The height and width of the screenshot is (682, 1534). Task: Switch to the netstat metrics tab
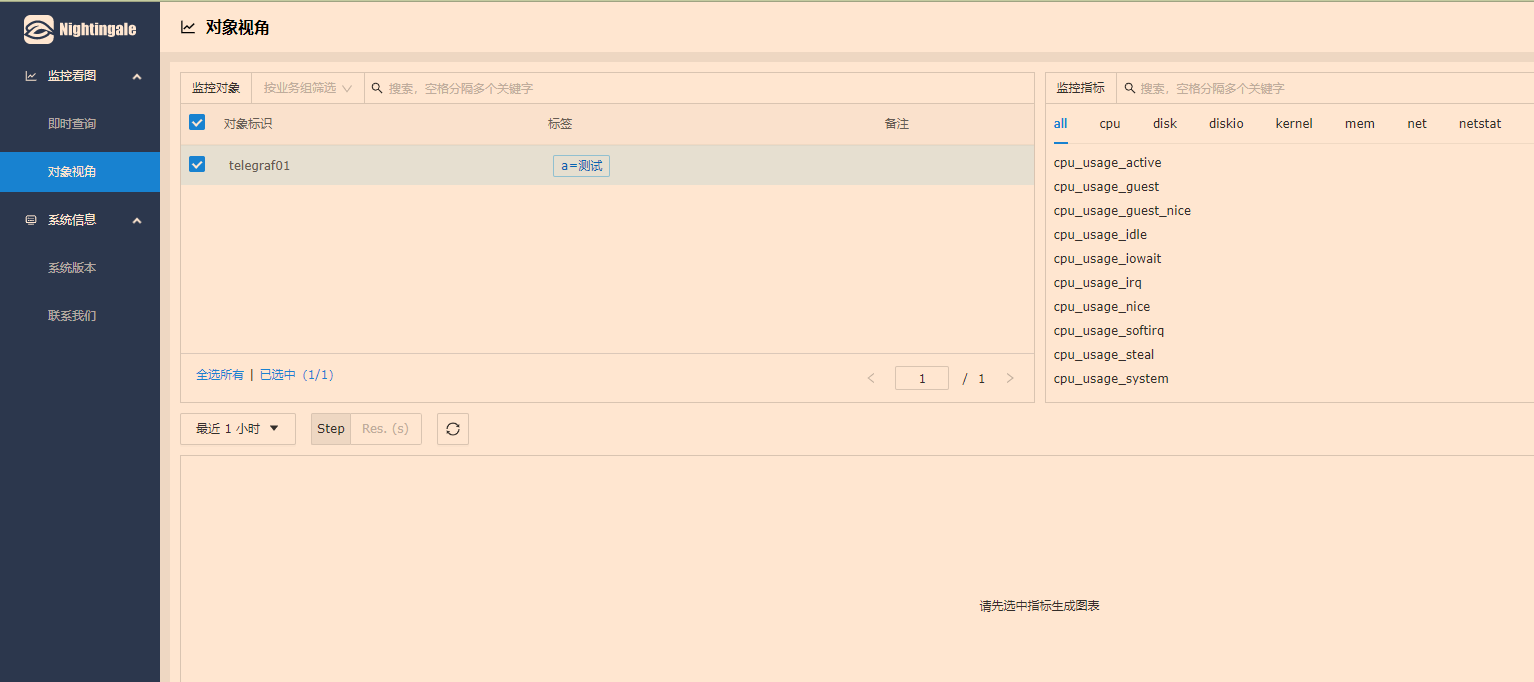1480,124
